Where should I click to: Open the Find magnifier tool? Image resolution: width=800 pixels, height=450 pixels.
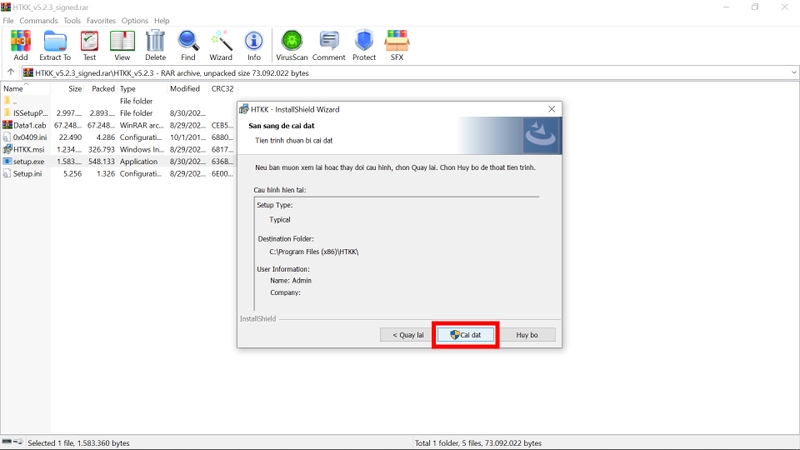[188, 45]
